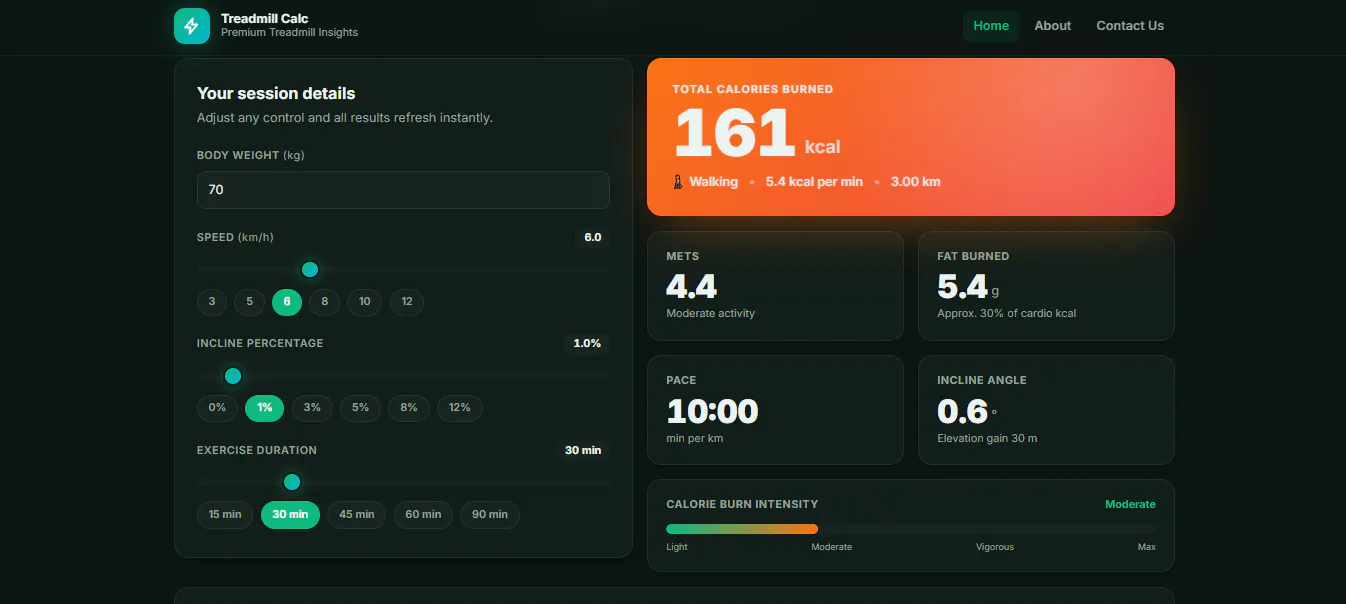Click the 'Your session details' heading

276,93
